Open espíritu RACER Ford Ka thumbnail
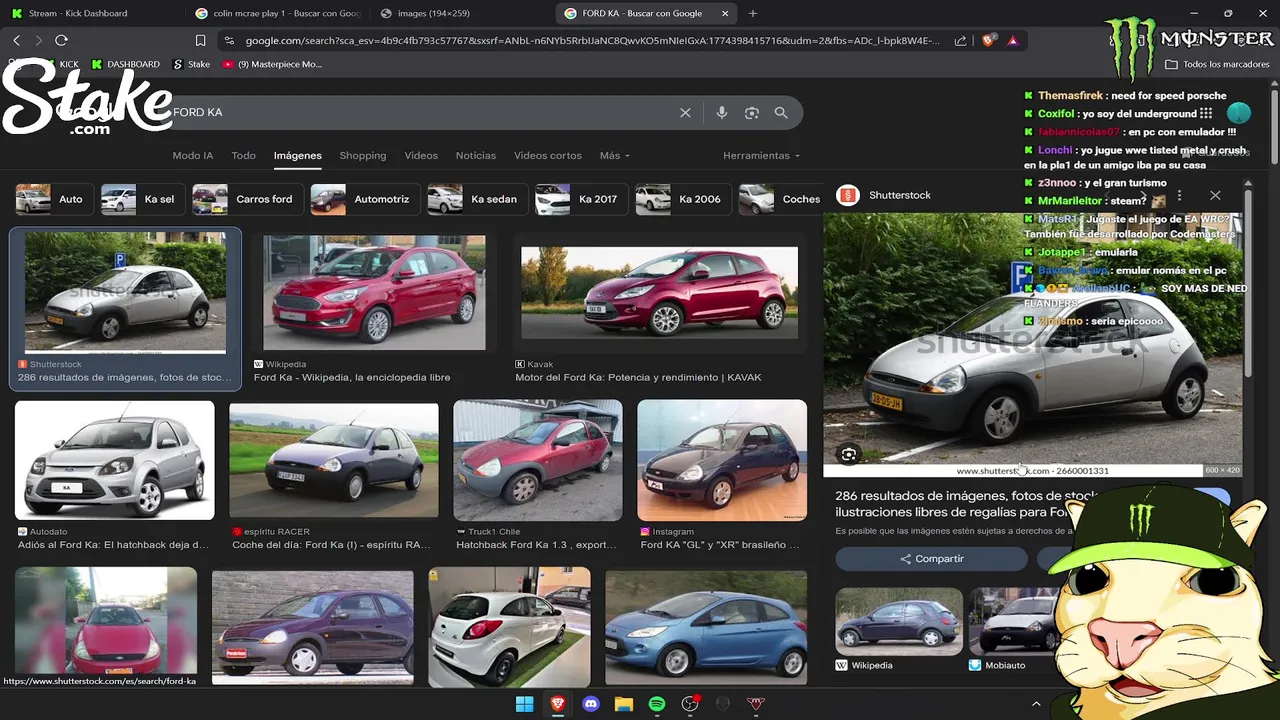 point(333,460)
